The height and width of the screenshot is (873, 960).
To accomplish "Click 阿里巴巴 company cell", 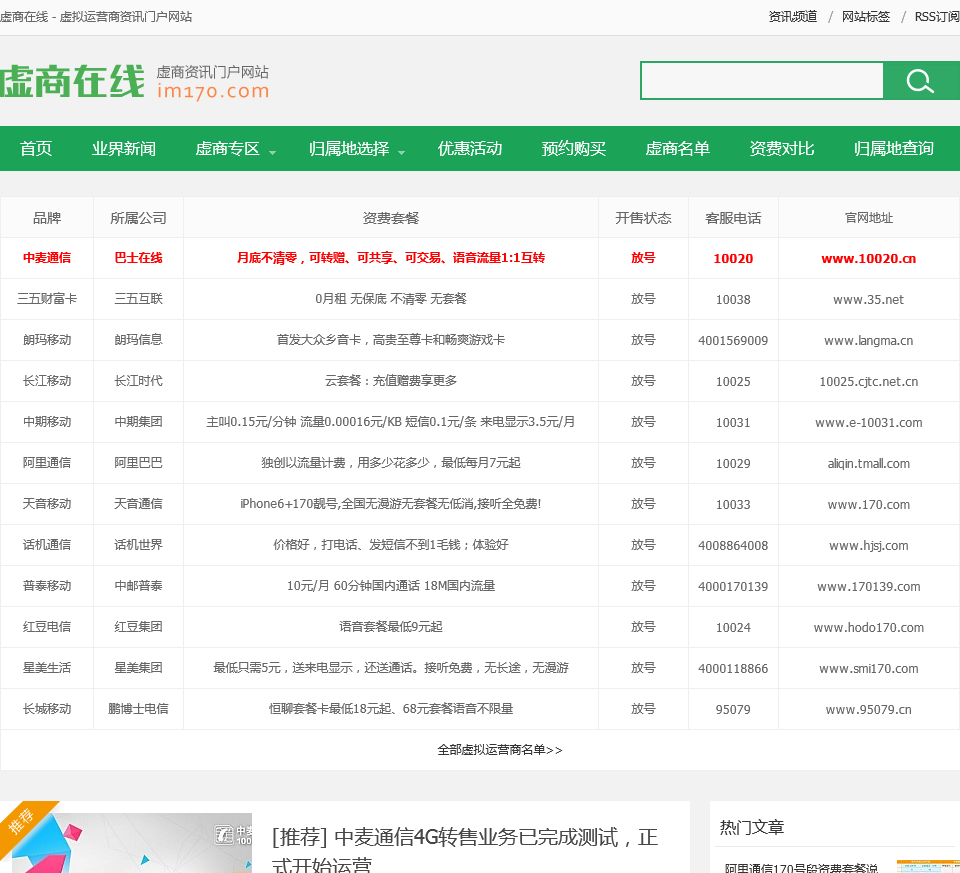I will (138, 463).
